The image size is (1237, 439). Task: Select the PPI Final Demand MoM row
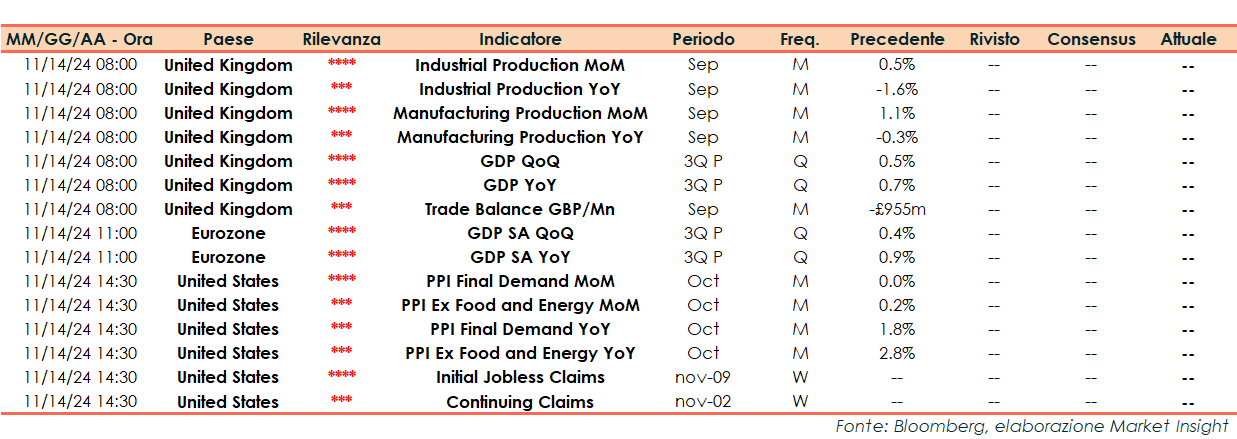(520, 281)
